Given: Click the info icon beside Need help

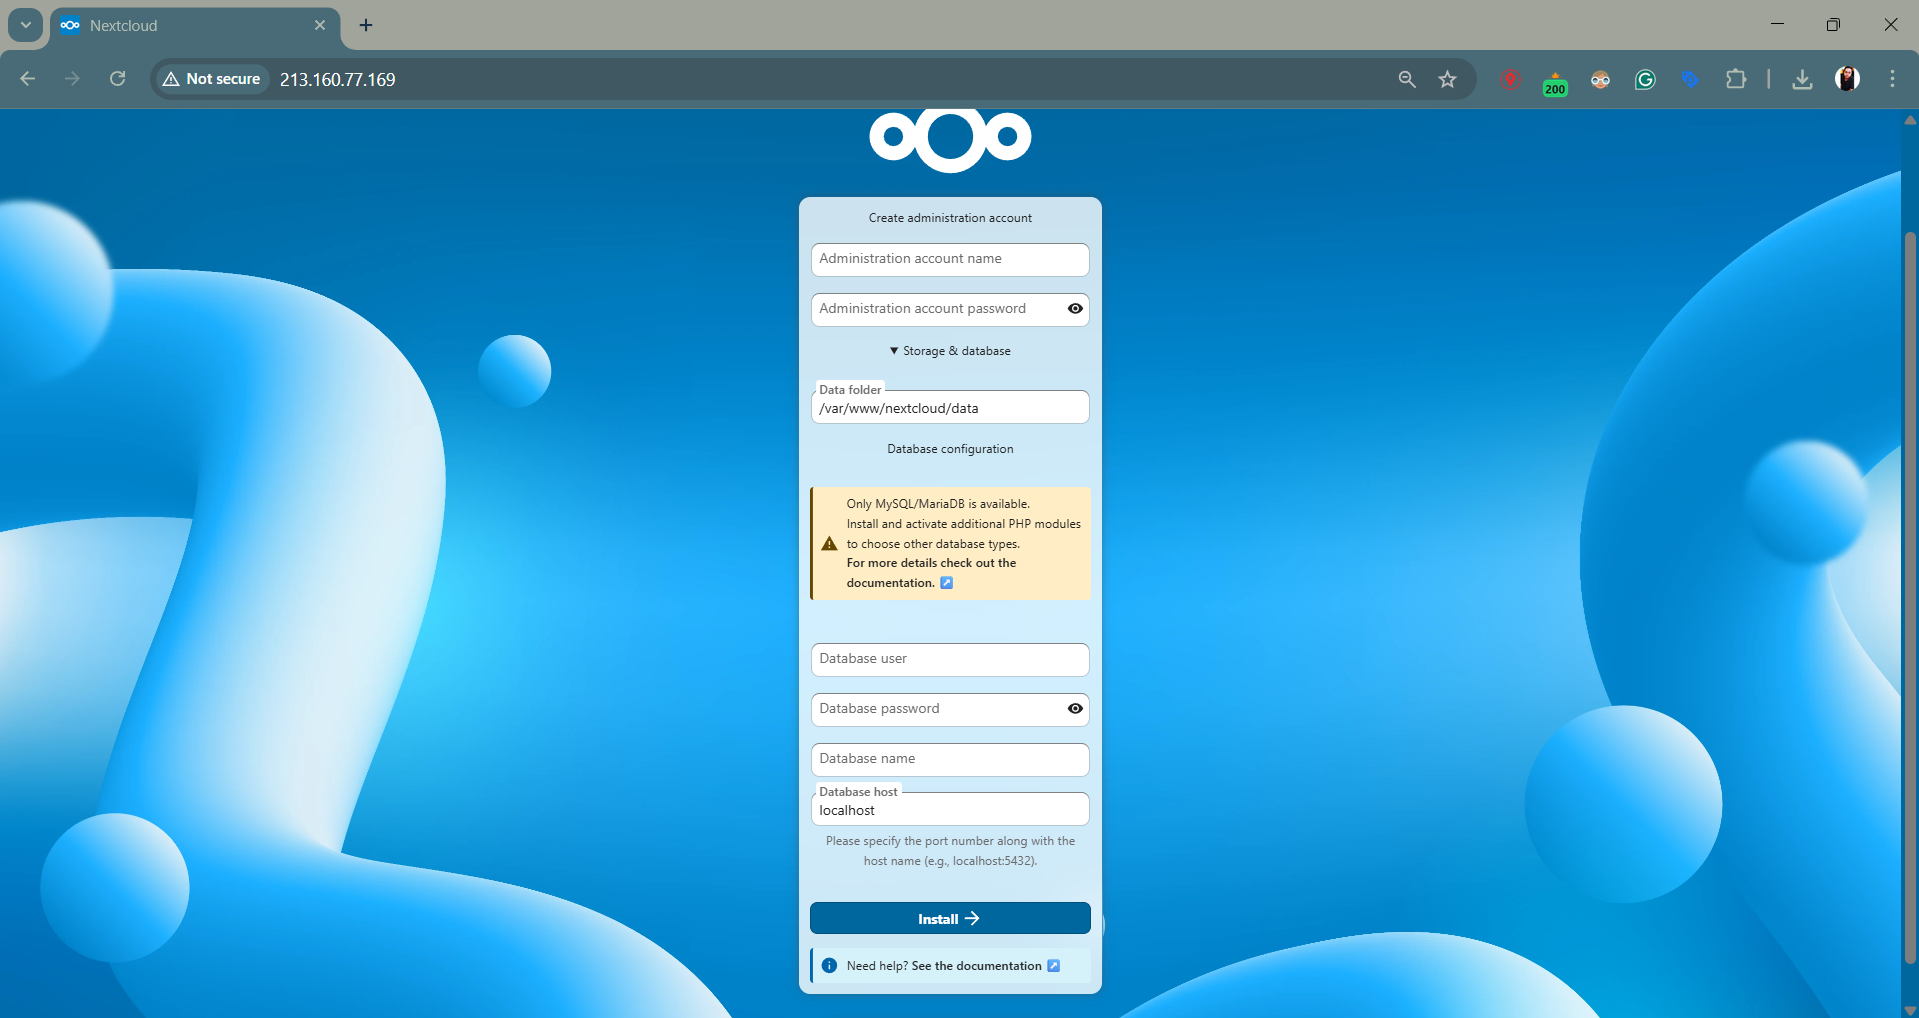Looking at the screenshot, I should click(x=829, y=966).
